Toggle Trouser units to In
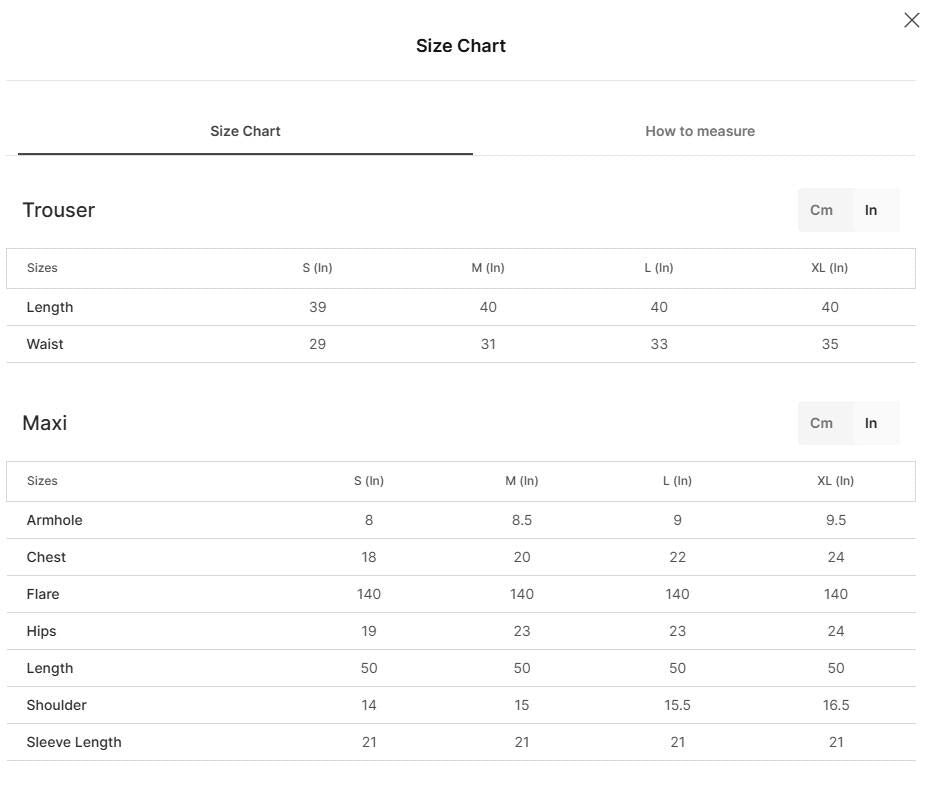 pos(871,210)
